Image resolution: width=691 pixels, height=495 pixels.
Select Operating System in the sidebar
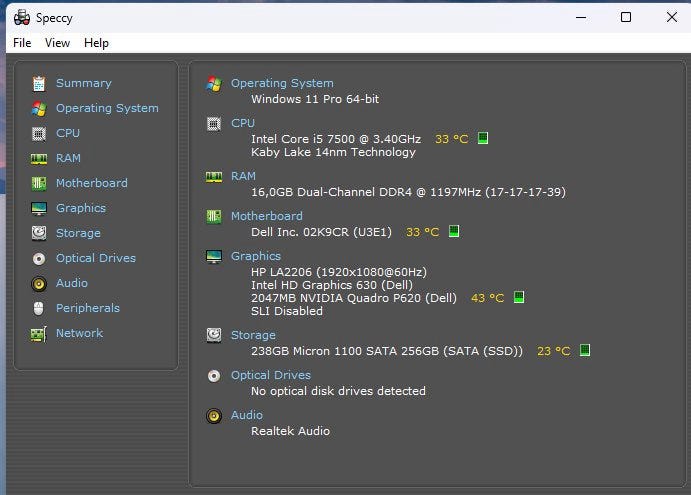coord(107,108)
